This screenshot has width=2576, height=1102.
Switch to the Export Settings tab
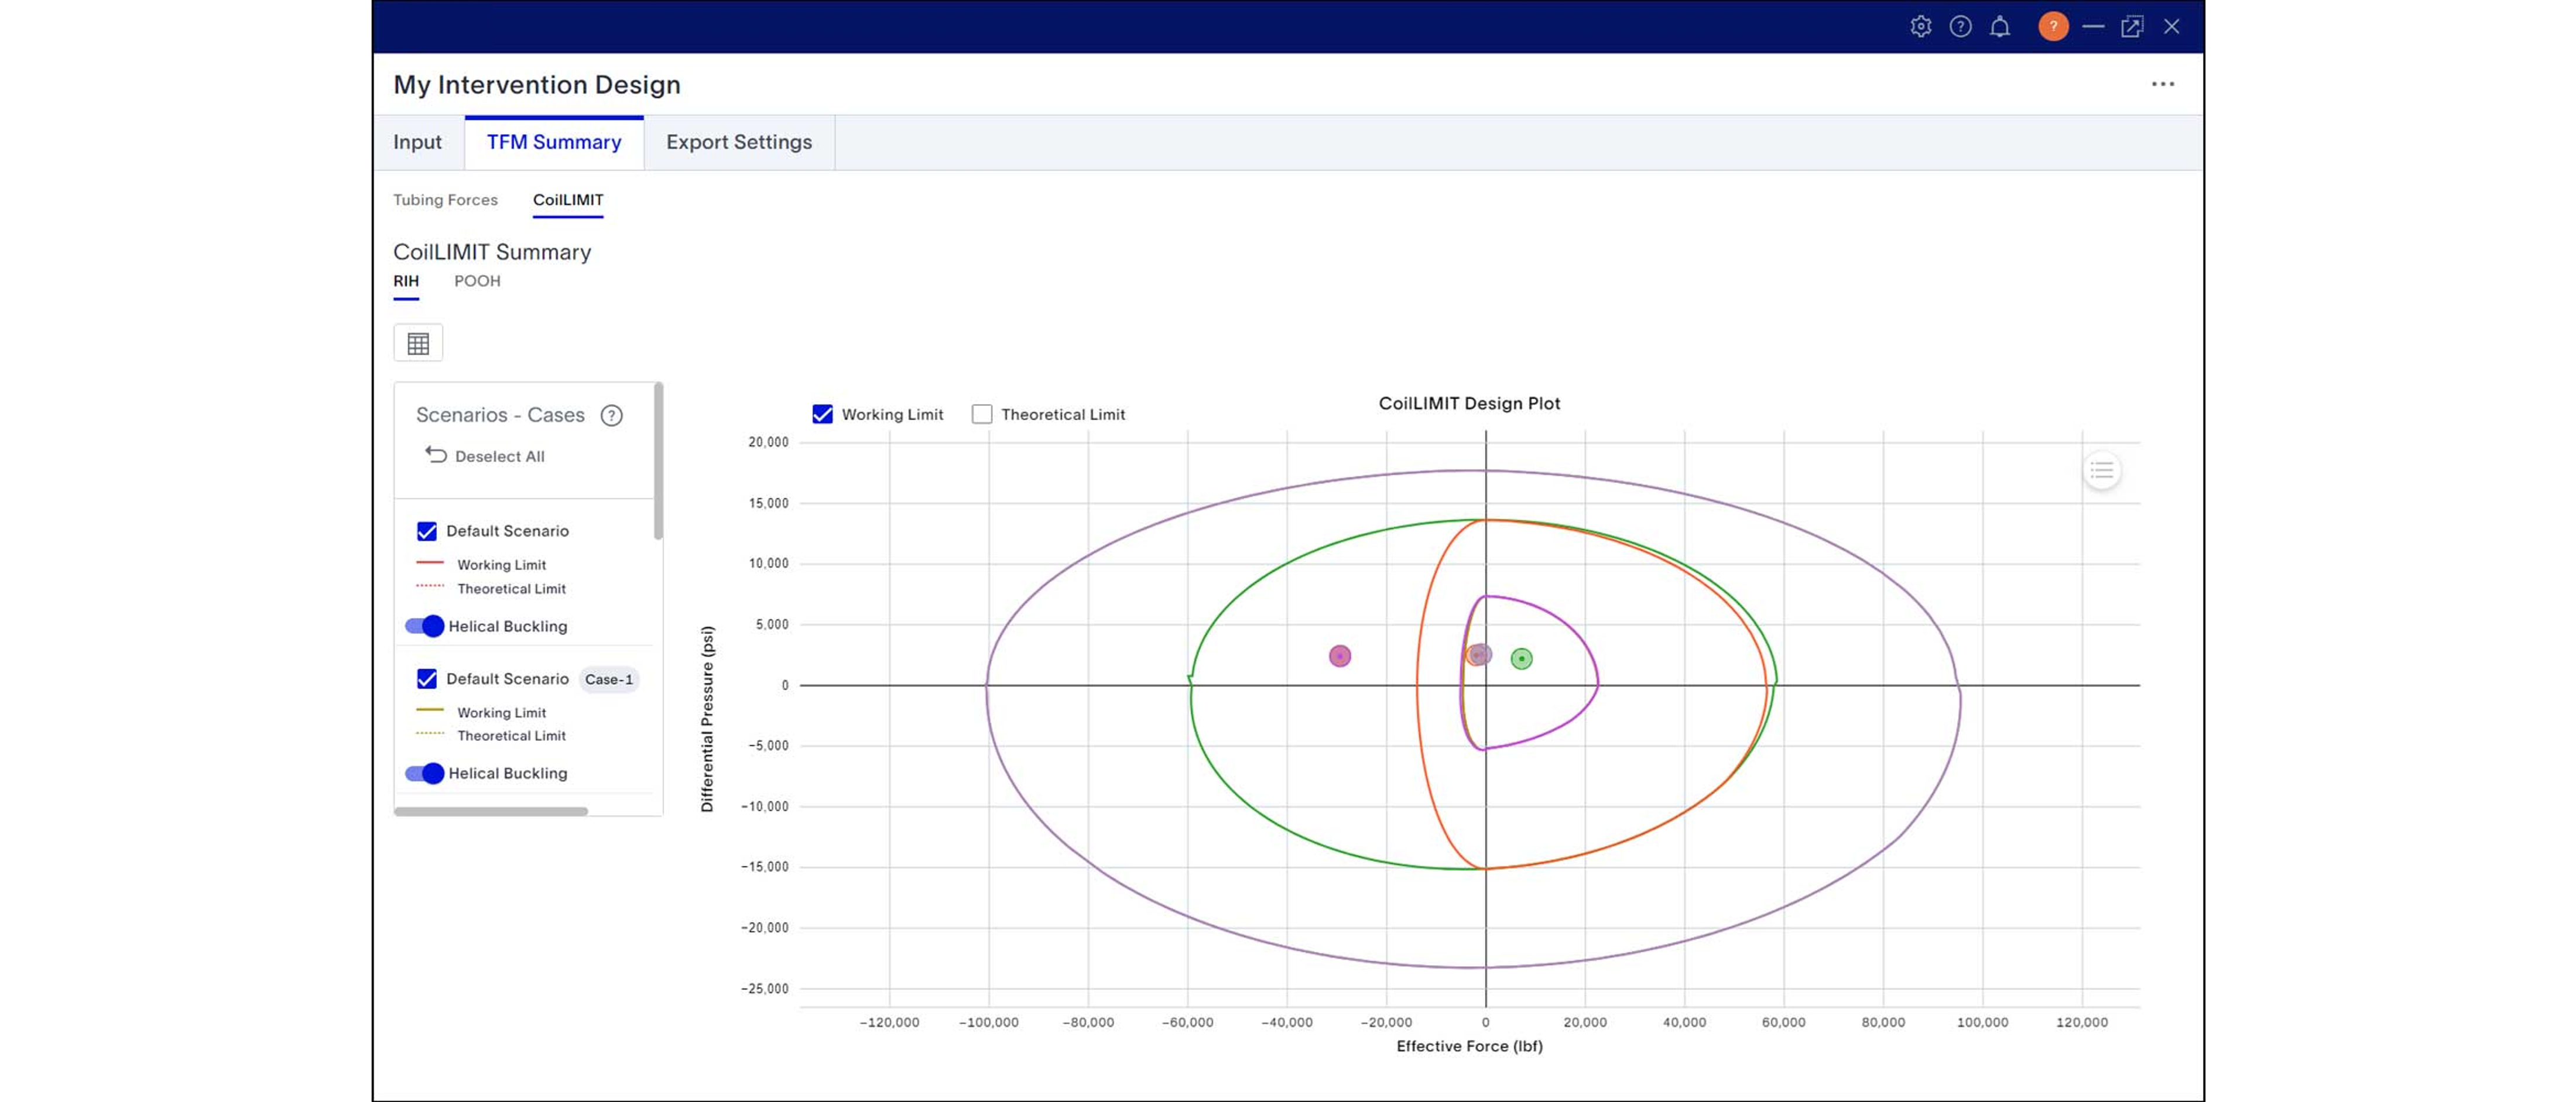pos(739,142)
